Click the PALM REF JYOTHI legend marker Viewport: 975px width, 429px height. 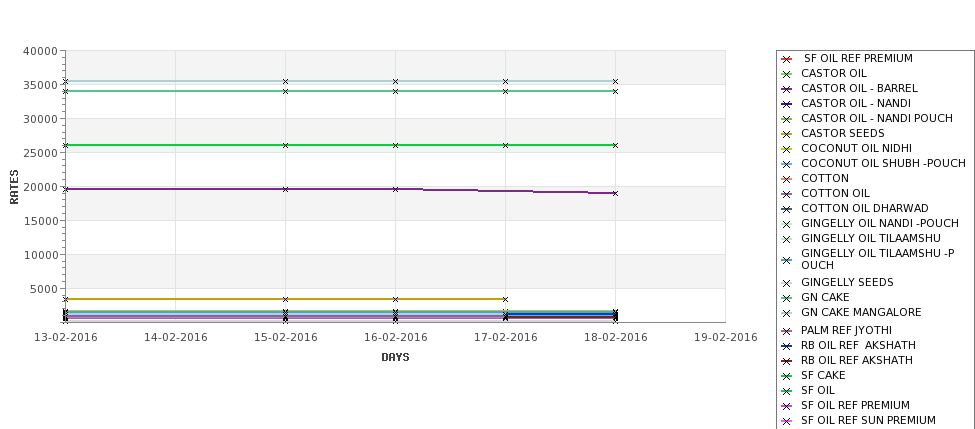point(786,331)
